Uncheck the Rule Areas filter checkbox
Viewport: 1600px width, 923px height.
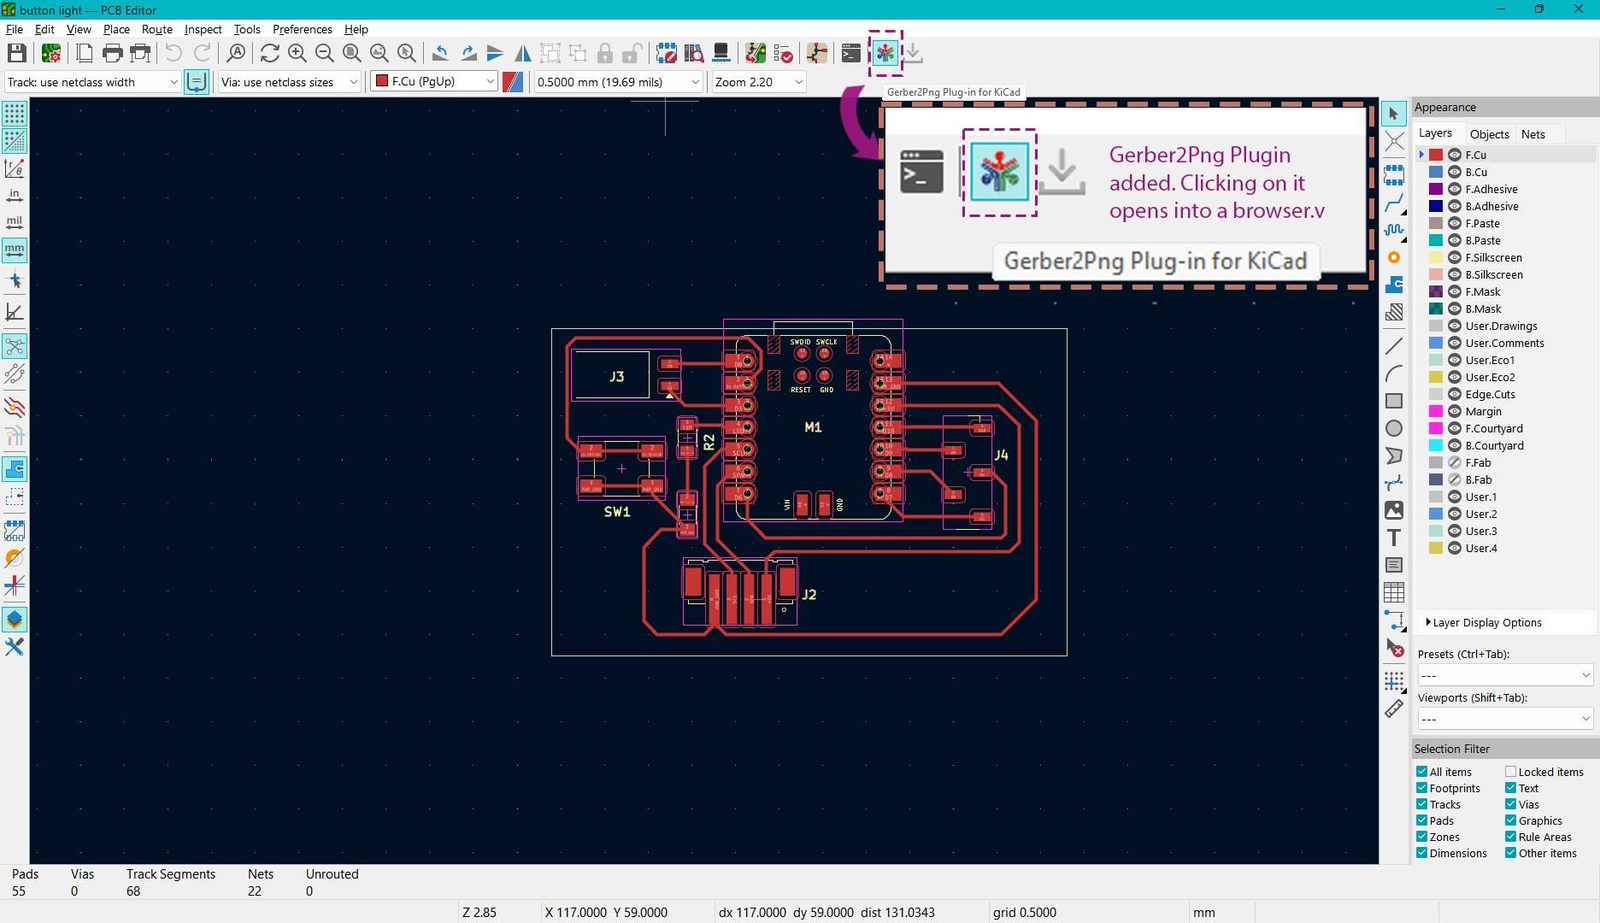pyautogui.click(x=1511, y=837)
